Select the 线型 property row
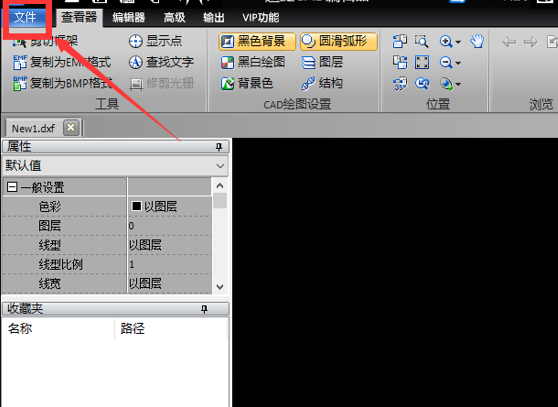 107,245
